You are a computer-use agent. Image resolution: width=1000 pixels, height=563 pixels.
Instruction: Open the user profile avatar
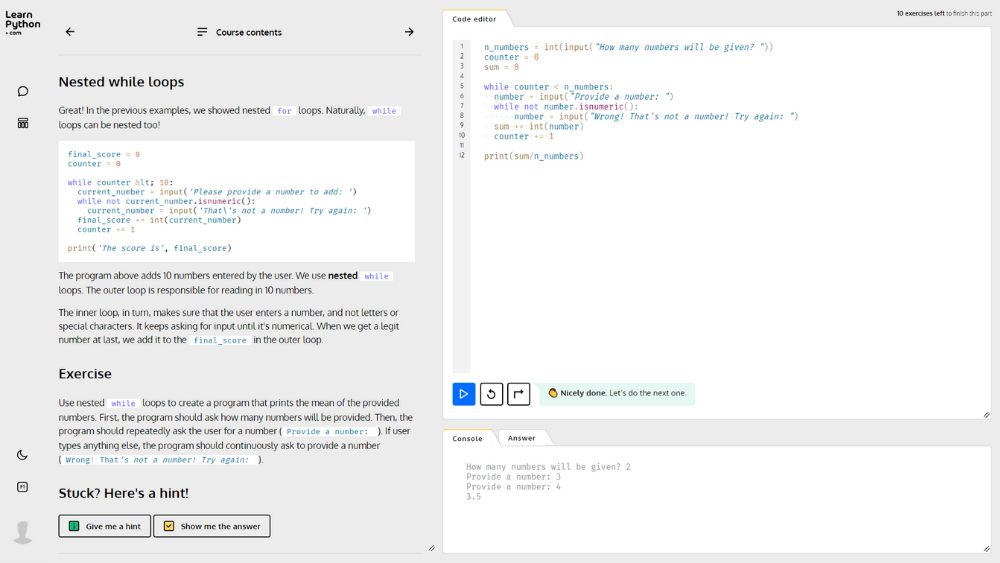23,532
